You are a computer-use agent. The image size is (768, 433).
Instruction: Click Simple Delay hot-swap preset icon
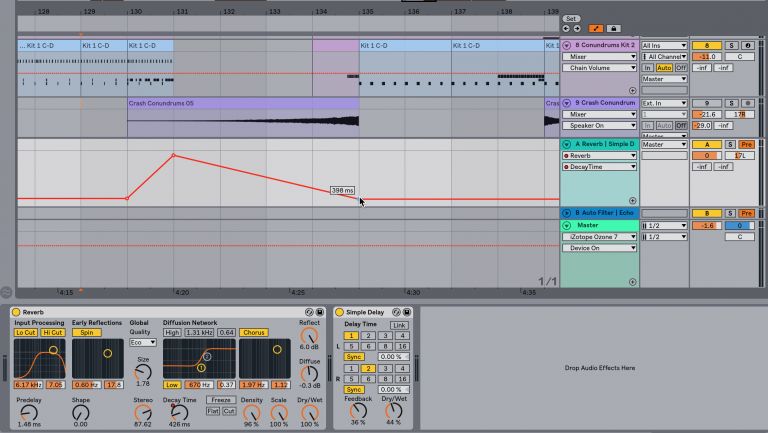point(396,312)
